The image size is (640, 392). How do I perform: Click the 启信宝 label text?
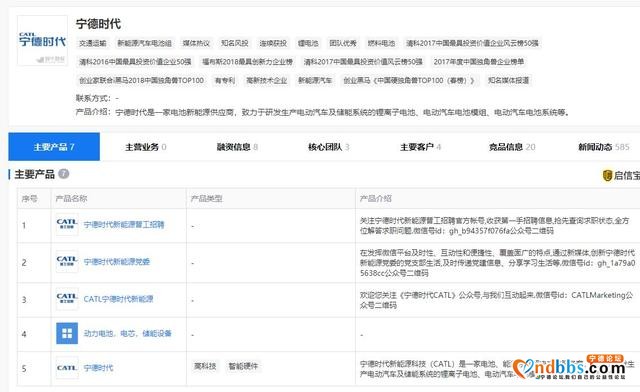[x=627, y=176]
